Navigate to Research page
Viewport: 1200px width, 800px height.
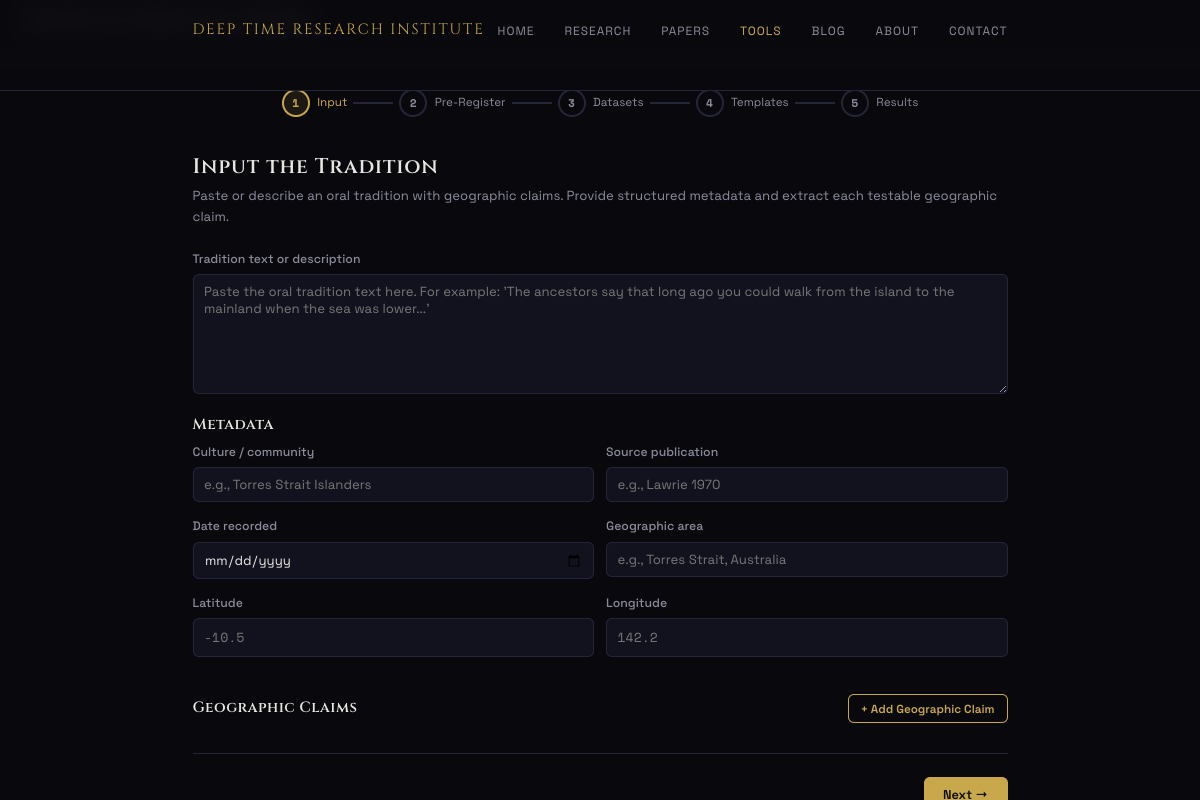pos(597,31)
